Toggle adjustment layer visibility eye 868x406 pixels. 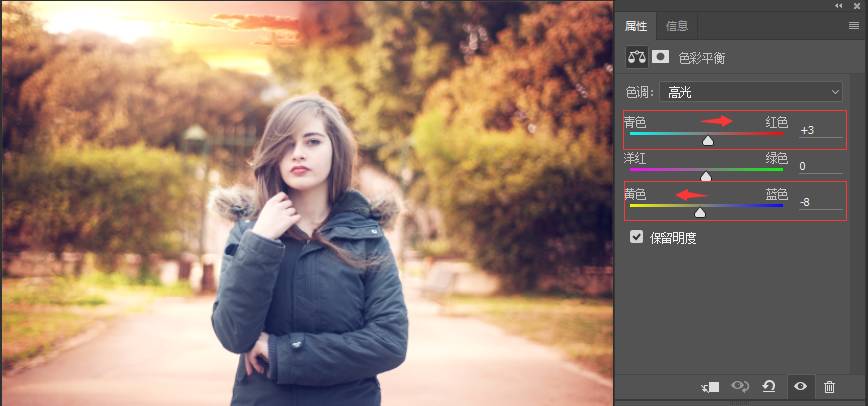[x=800, y=387]
